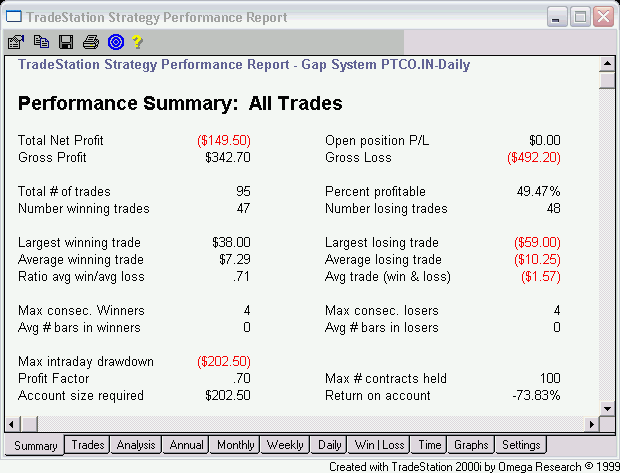Click the Gross Profit value $342.70
This screenshot has height=473, width=620.
[x=228, y=157]
